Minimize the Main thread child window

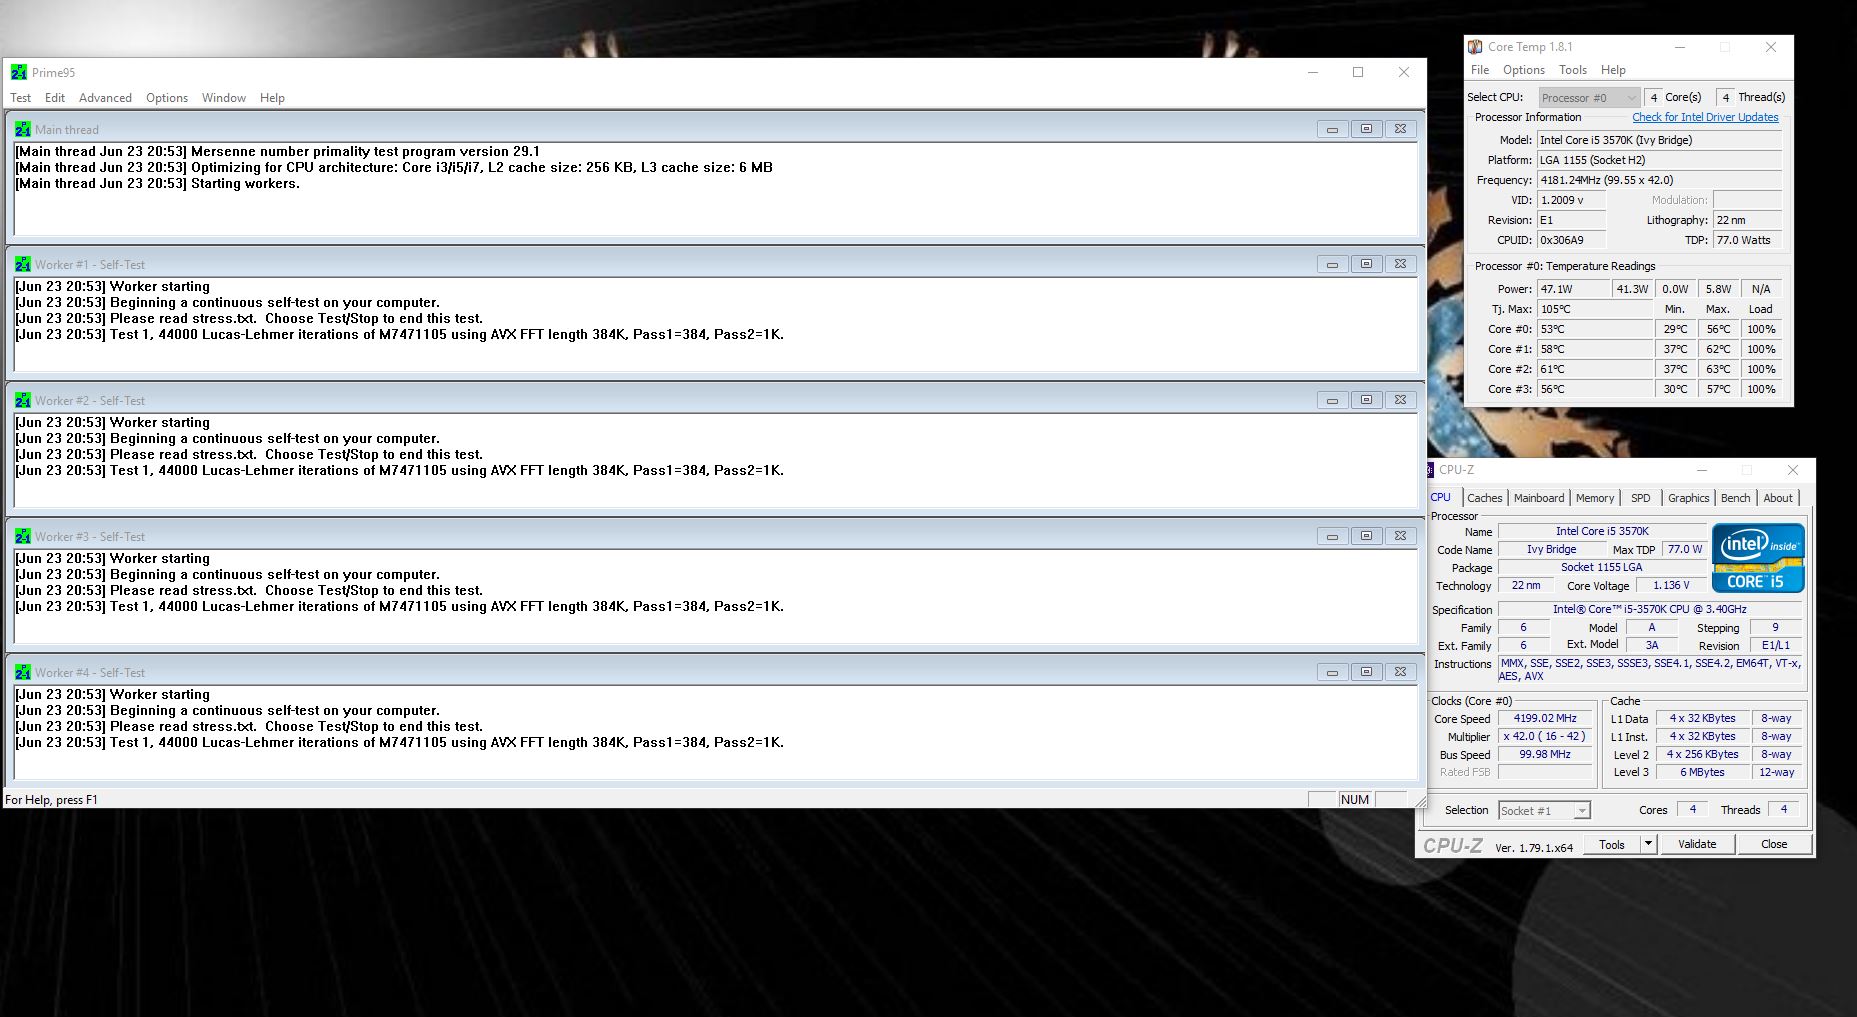[x=1332, y=129]
